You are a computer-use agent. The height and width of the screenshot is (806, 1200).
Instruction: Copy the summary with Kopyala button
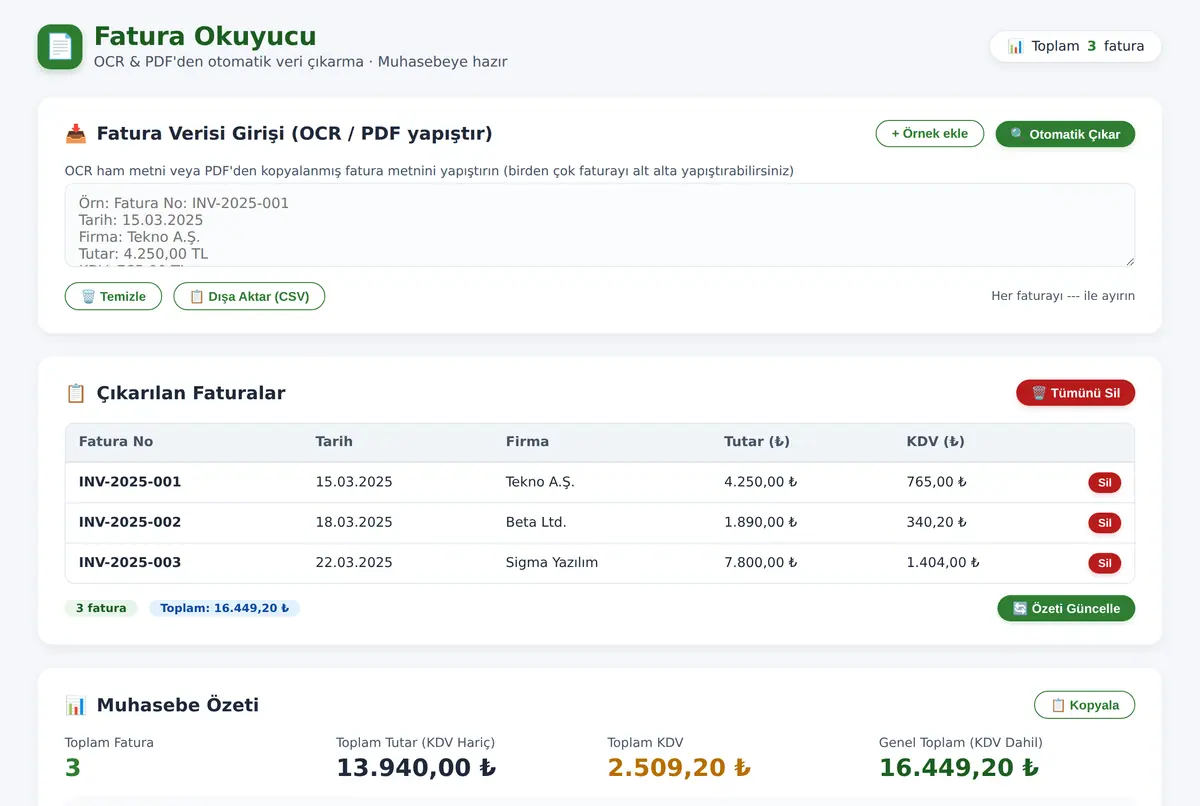click(x=1084, y=705)
